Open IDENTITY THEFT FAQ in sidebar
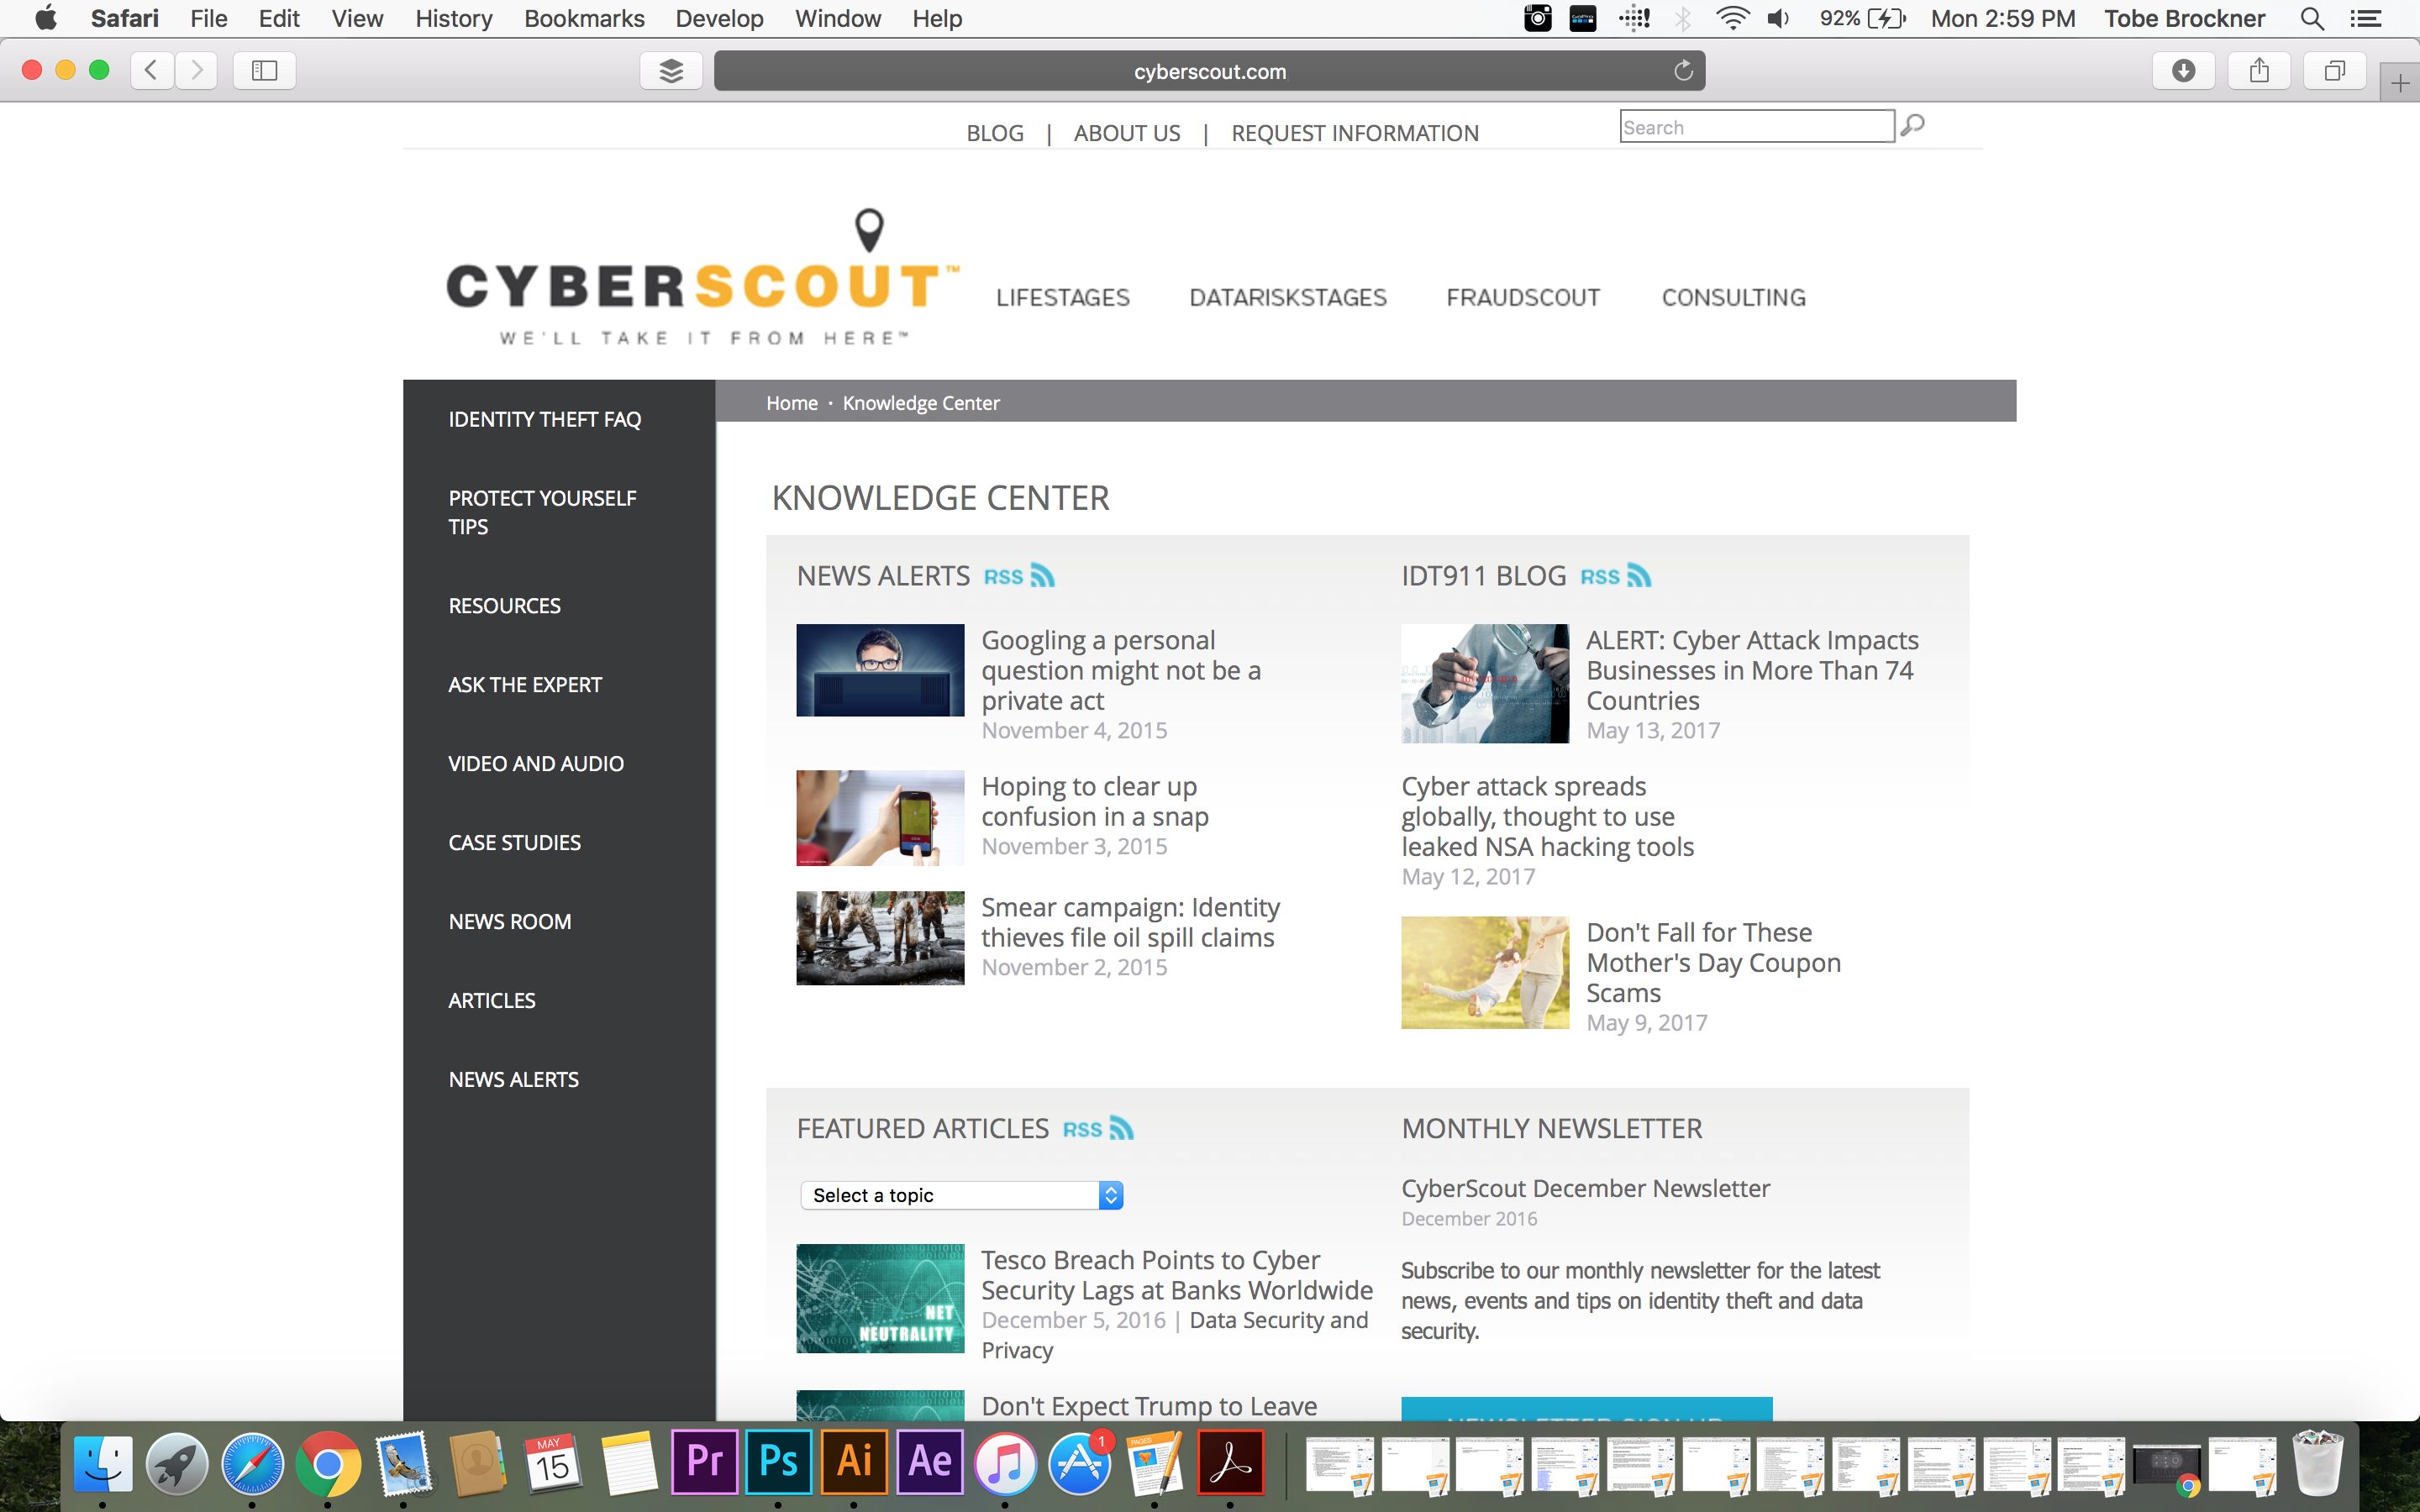Image resolution: width=2420 pixels, height=1512 pixels. point(544,419)
